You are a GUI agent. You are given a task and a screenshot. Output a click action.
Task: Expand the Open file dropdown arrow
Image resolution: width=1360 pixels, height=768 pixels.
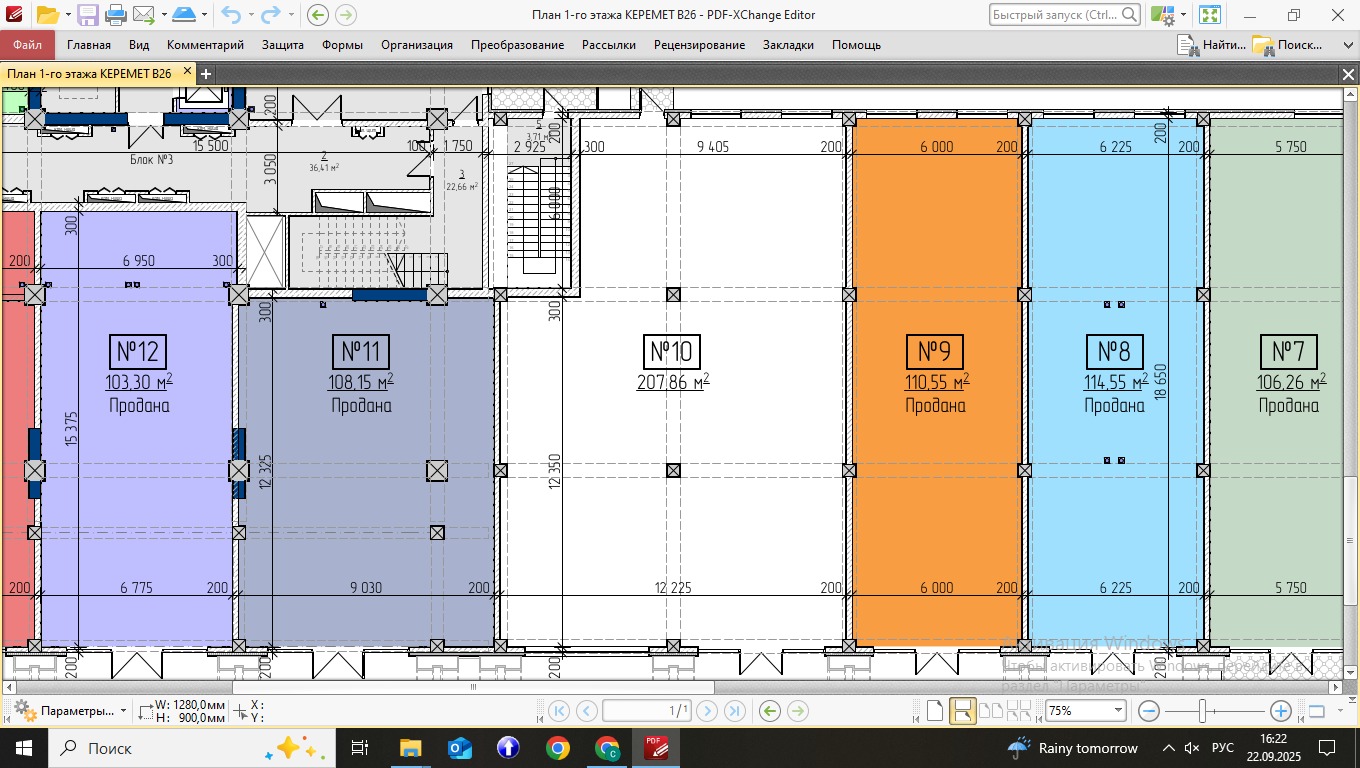[x=67, y=15]
